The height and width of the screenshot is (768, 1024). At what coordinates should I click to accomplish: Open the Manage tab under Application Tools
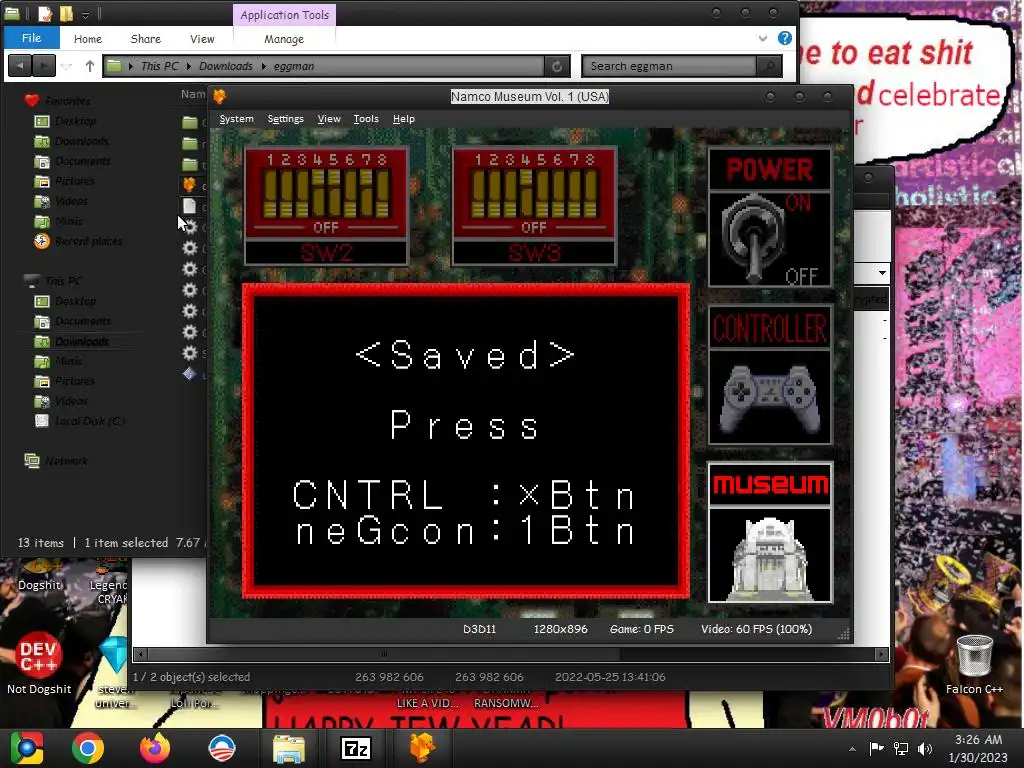284,39
